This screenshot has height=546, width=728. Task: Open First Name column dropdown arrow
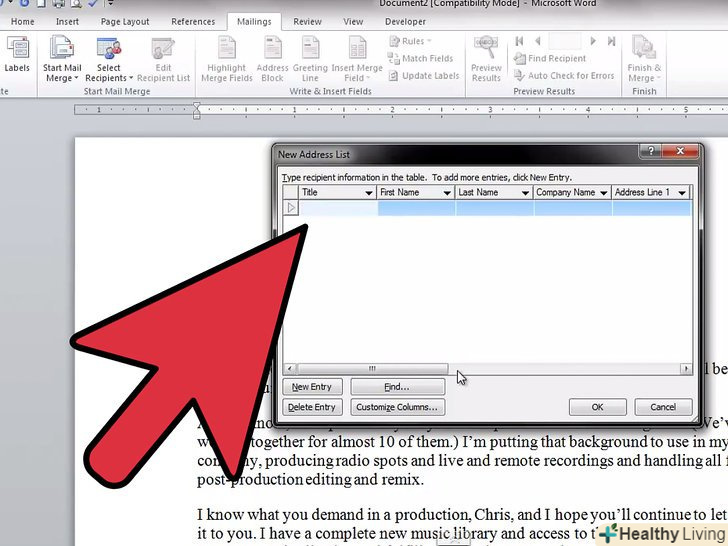447,193
